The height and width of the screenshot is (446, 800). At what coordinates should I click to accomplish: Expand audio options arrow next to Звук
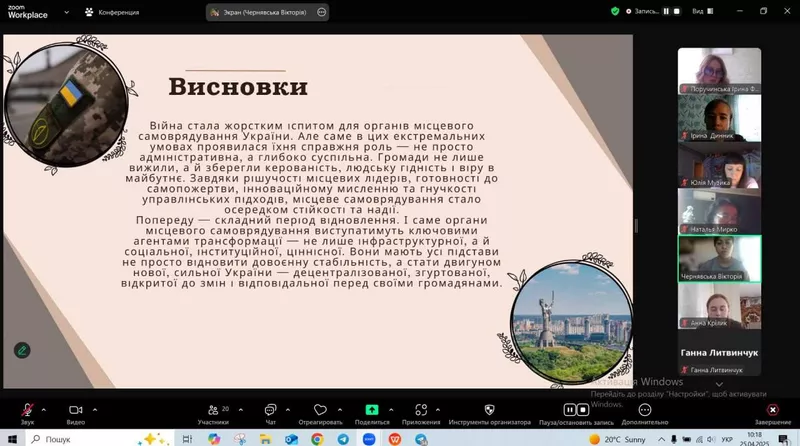click(x=44, y=410)
